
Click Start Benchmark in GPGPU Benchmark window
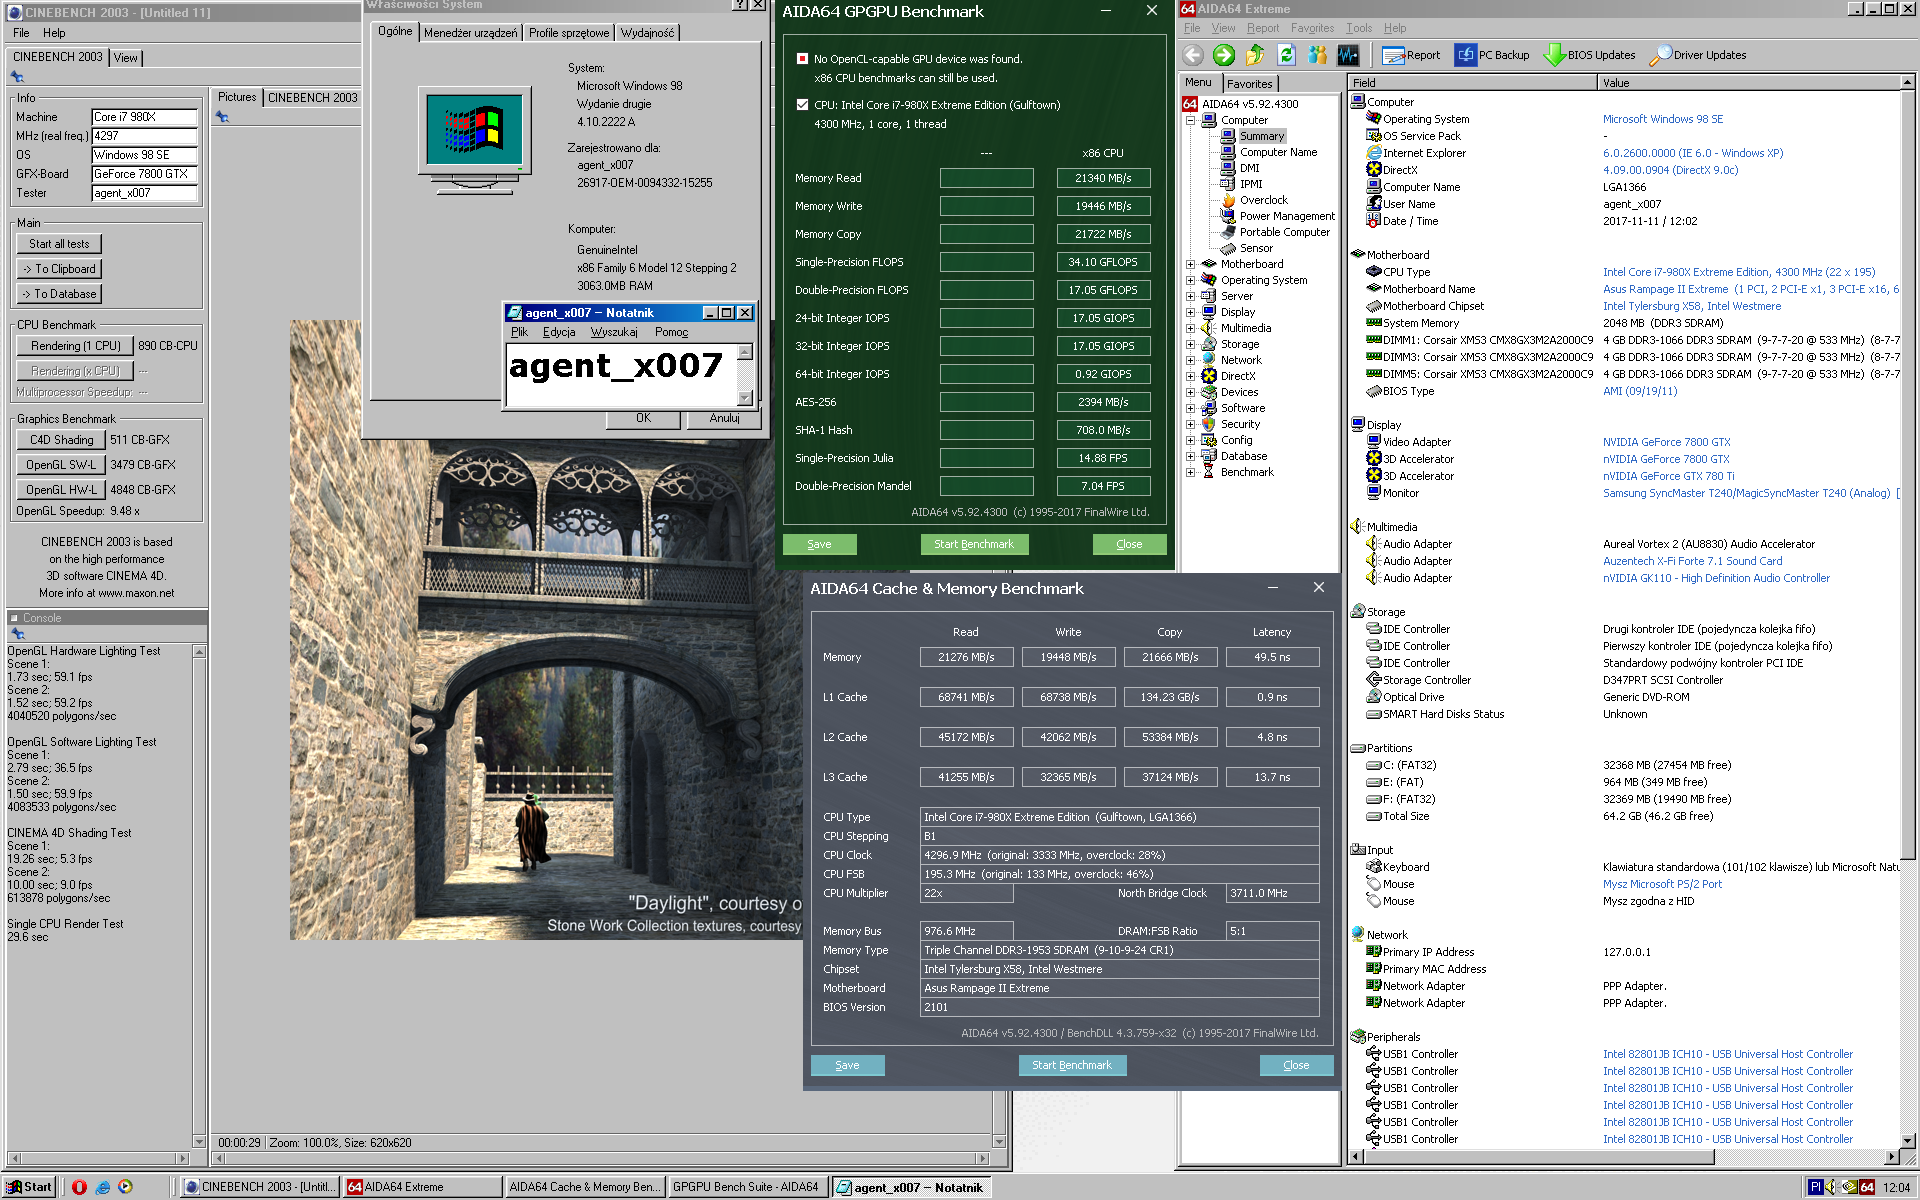pyautogui.click(x=974, y=544)
